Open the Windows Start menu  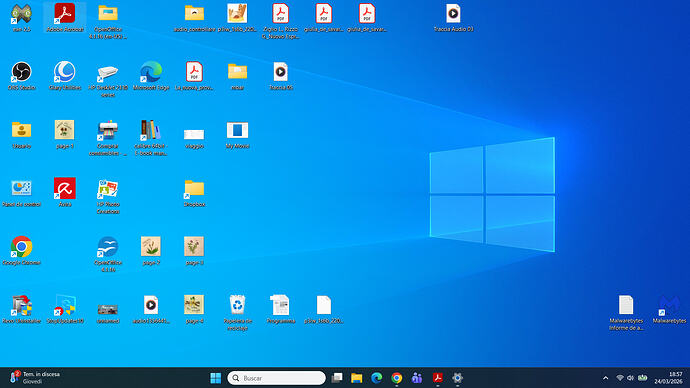pos(216,378)
